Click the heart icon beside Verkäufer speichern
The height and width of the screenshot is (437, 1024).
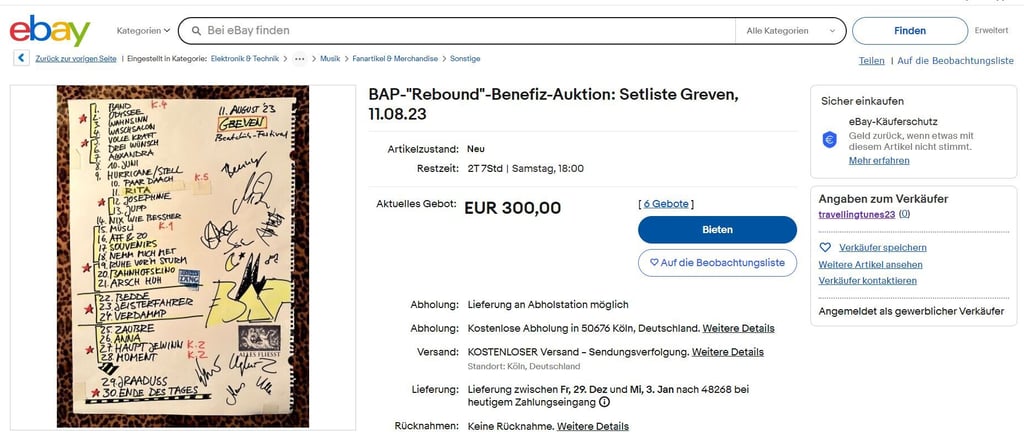pyautogui.click(x=825, y=247)
